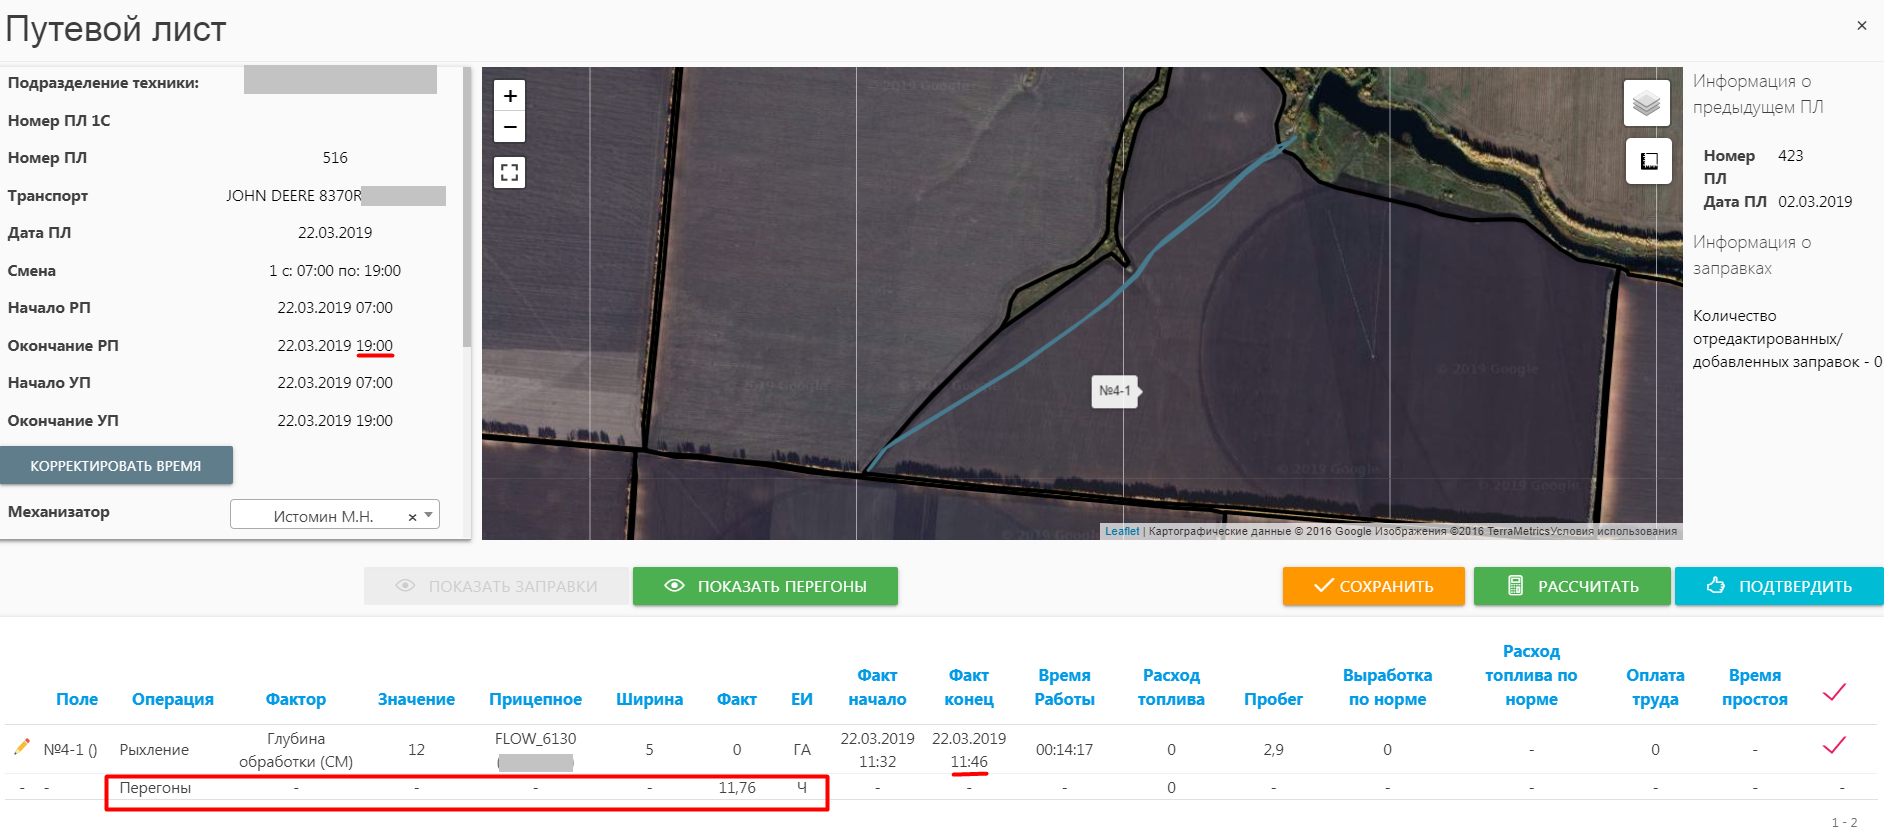Click the №4-1 () field cell
This screenshot has height=836, width=1884.
tap(70, 749)
